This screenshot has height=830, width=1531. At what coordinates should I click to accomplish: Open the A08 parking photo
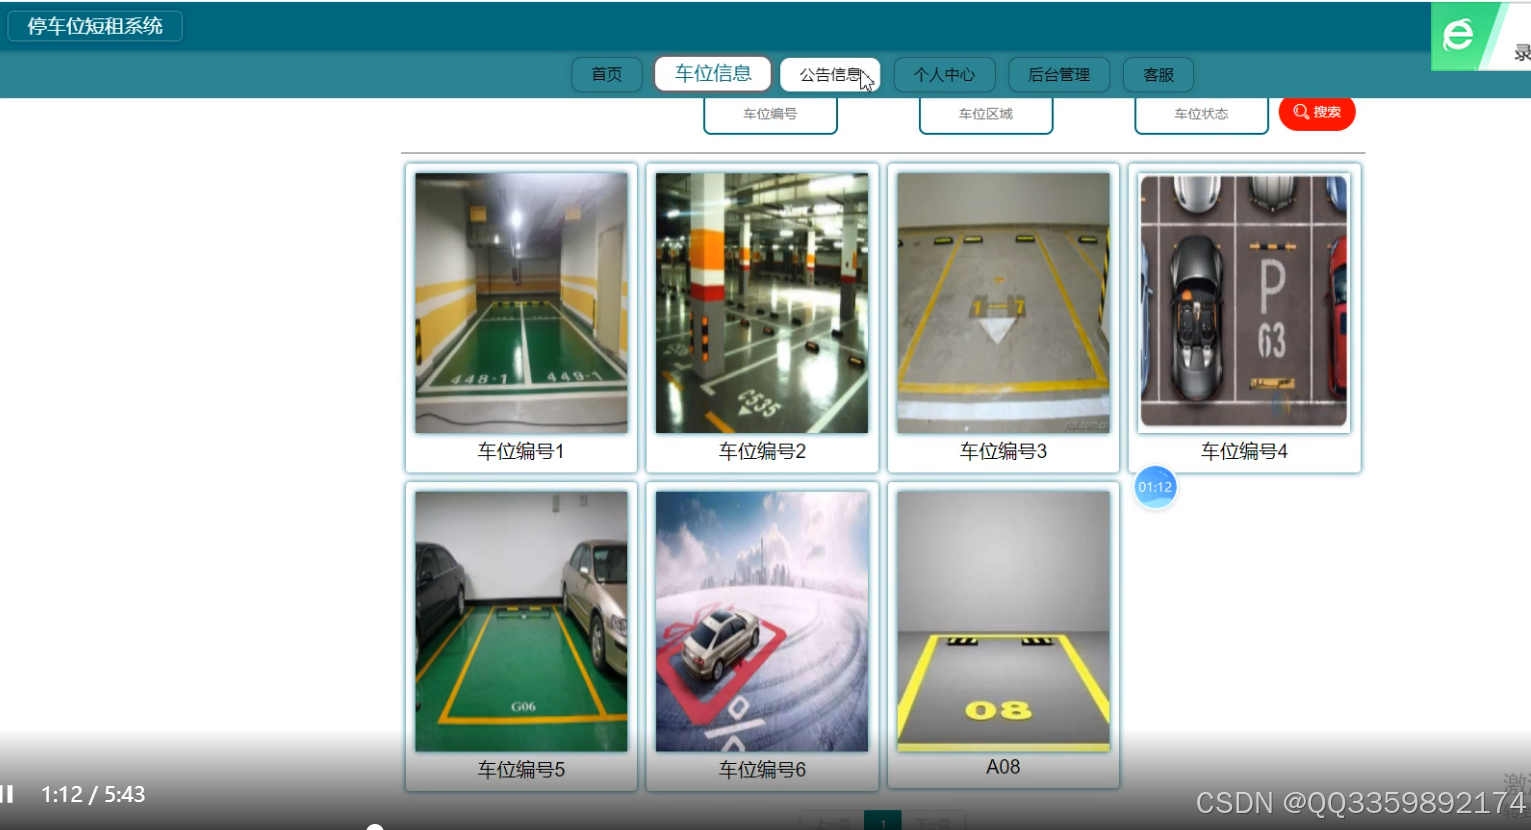[1003, 621]
